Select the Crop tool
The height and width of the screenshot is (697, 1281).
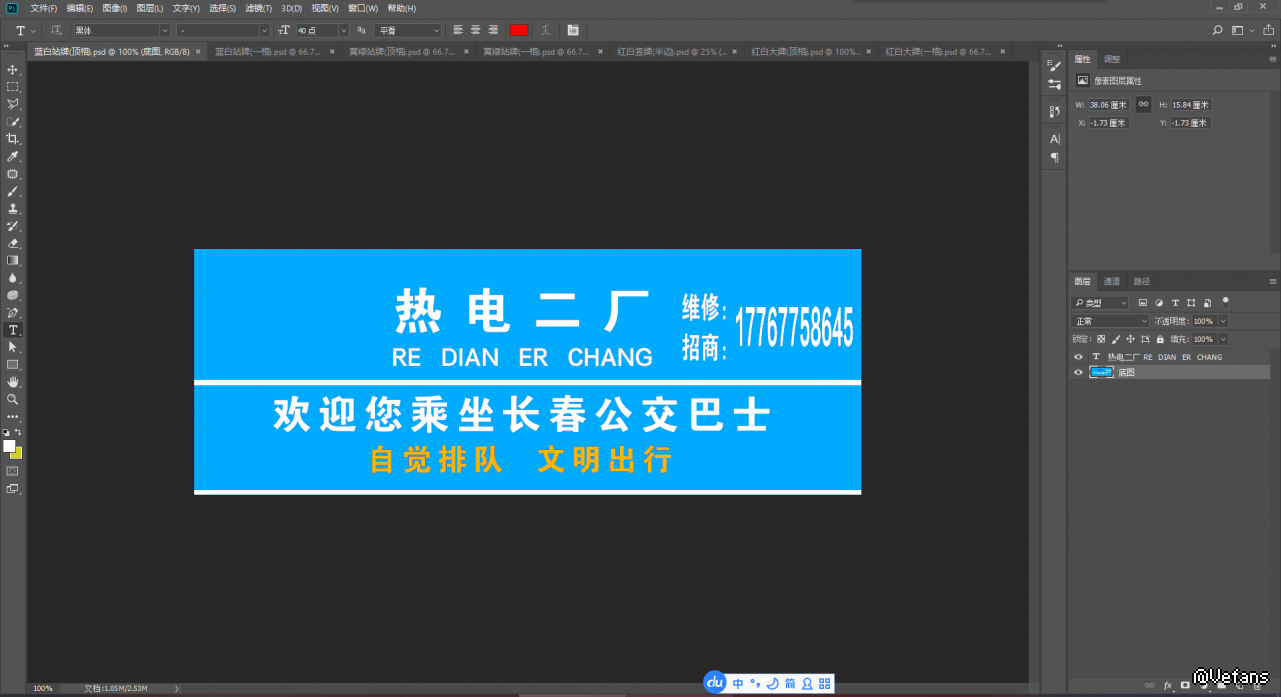coord(13,139)
